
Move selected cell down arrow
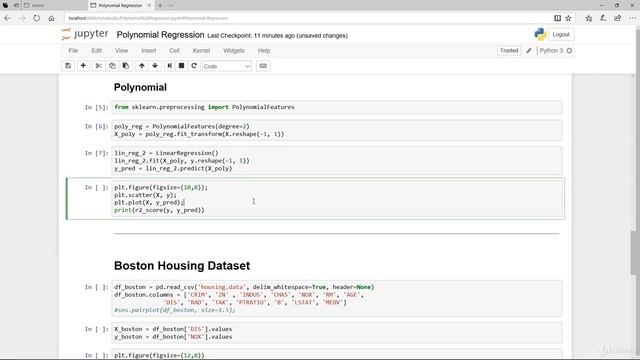click(x=155, y=66)
